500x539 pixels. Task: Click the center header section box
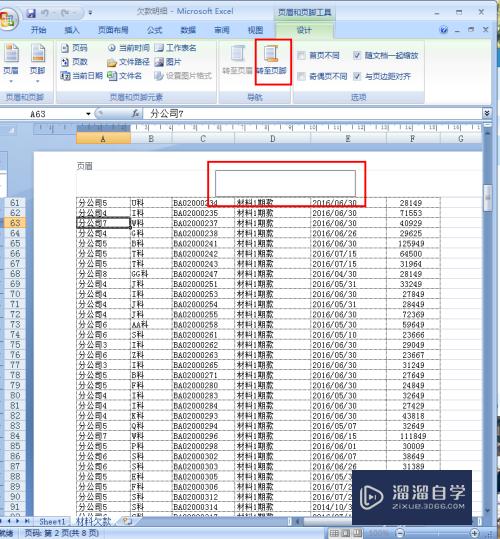[285, 183]
